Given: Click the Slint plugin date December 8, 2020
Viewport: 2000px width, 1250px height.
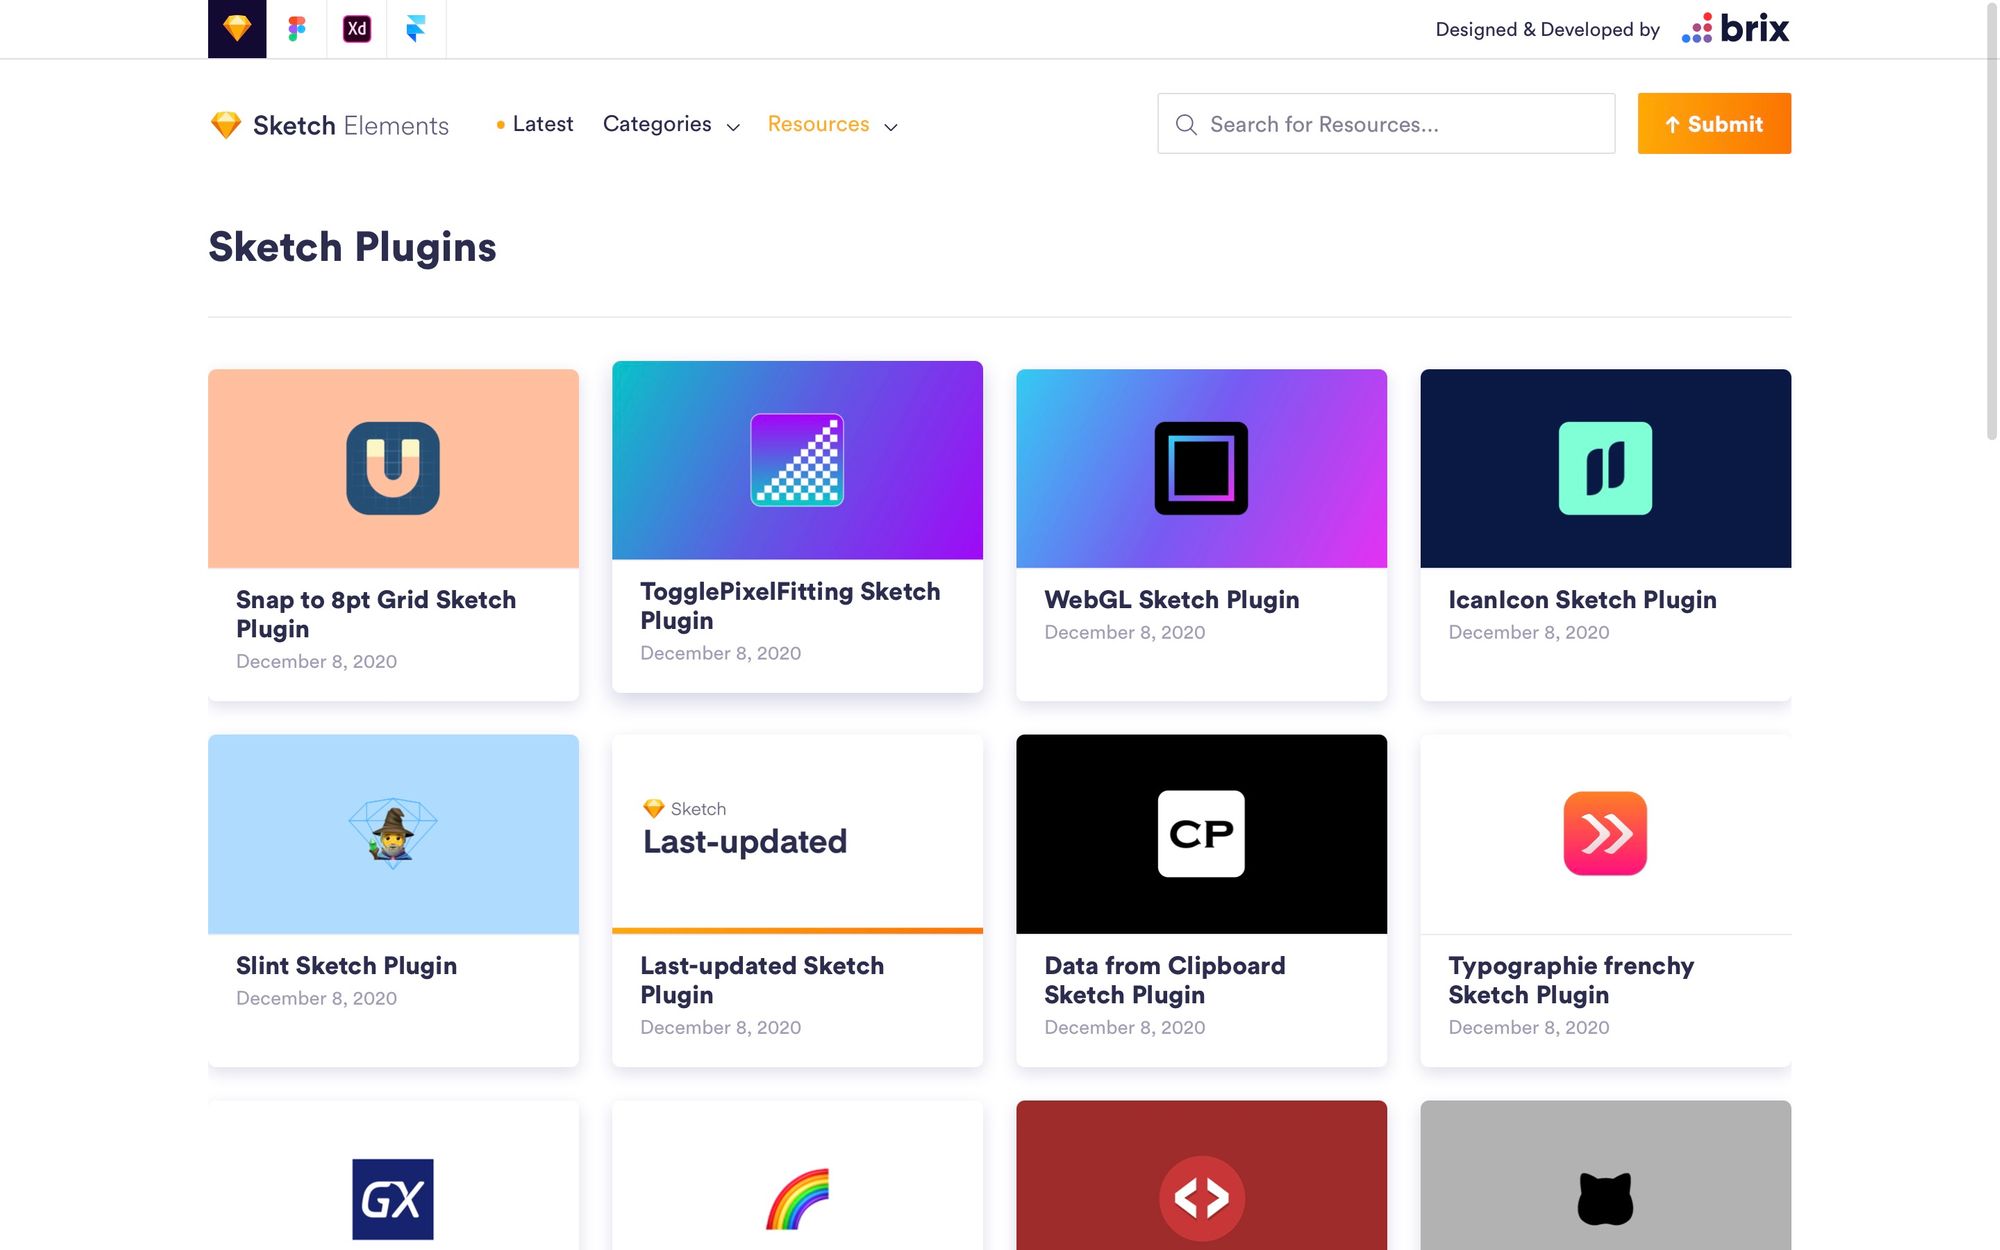Looking at the screenshot, I should click(x=316, y=998).
